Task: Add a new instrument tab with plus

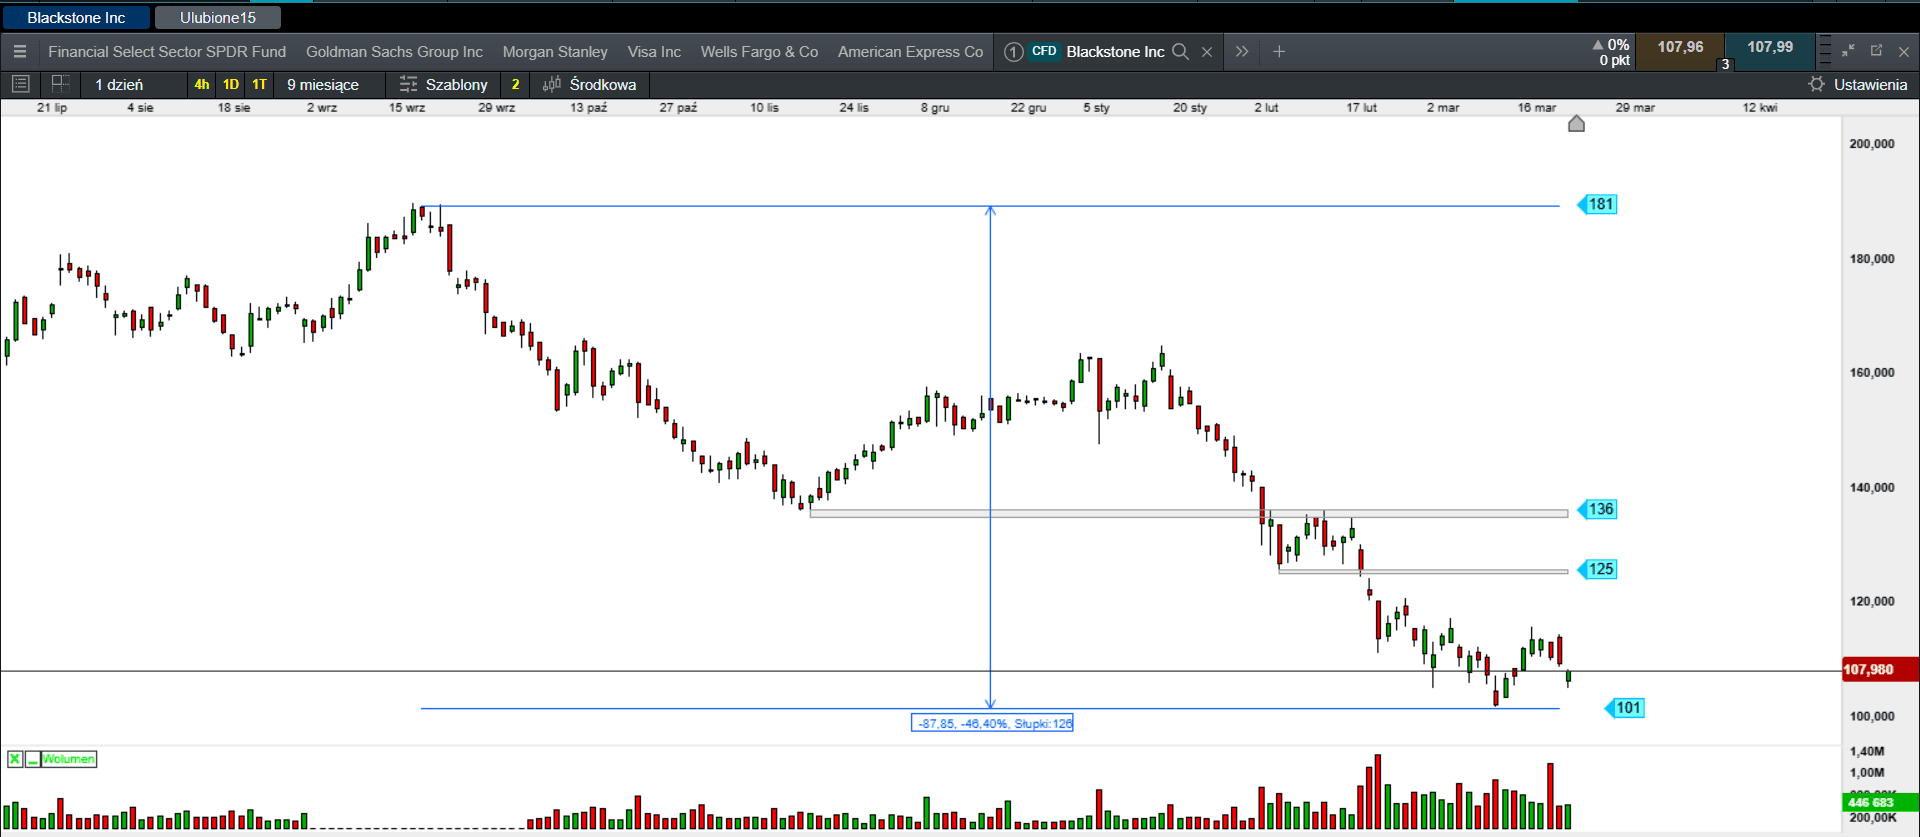Action: tap(1279, 52)
